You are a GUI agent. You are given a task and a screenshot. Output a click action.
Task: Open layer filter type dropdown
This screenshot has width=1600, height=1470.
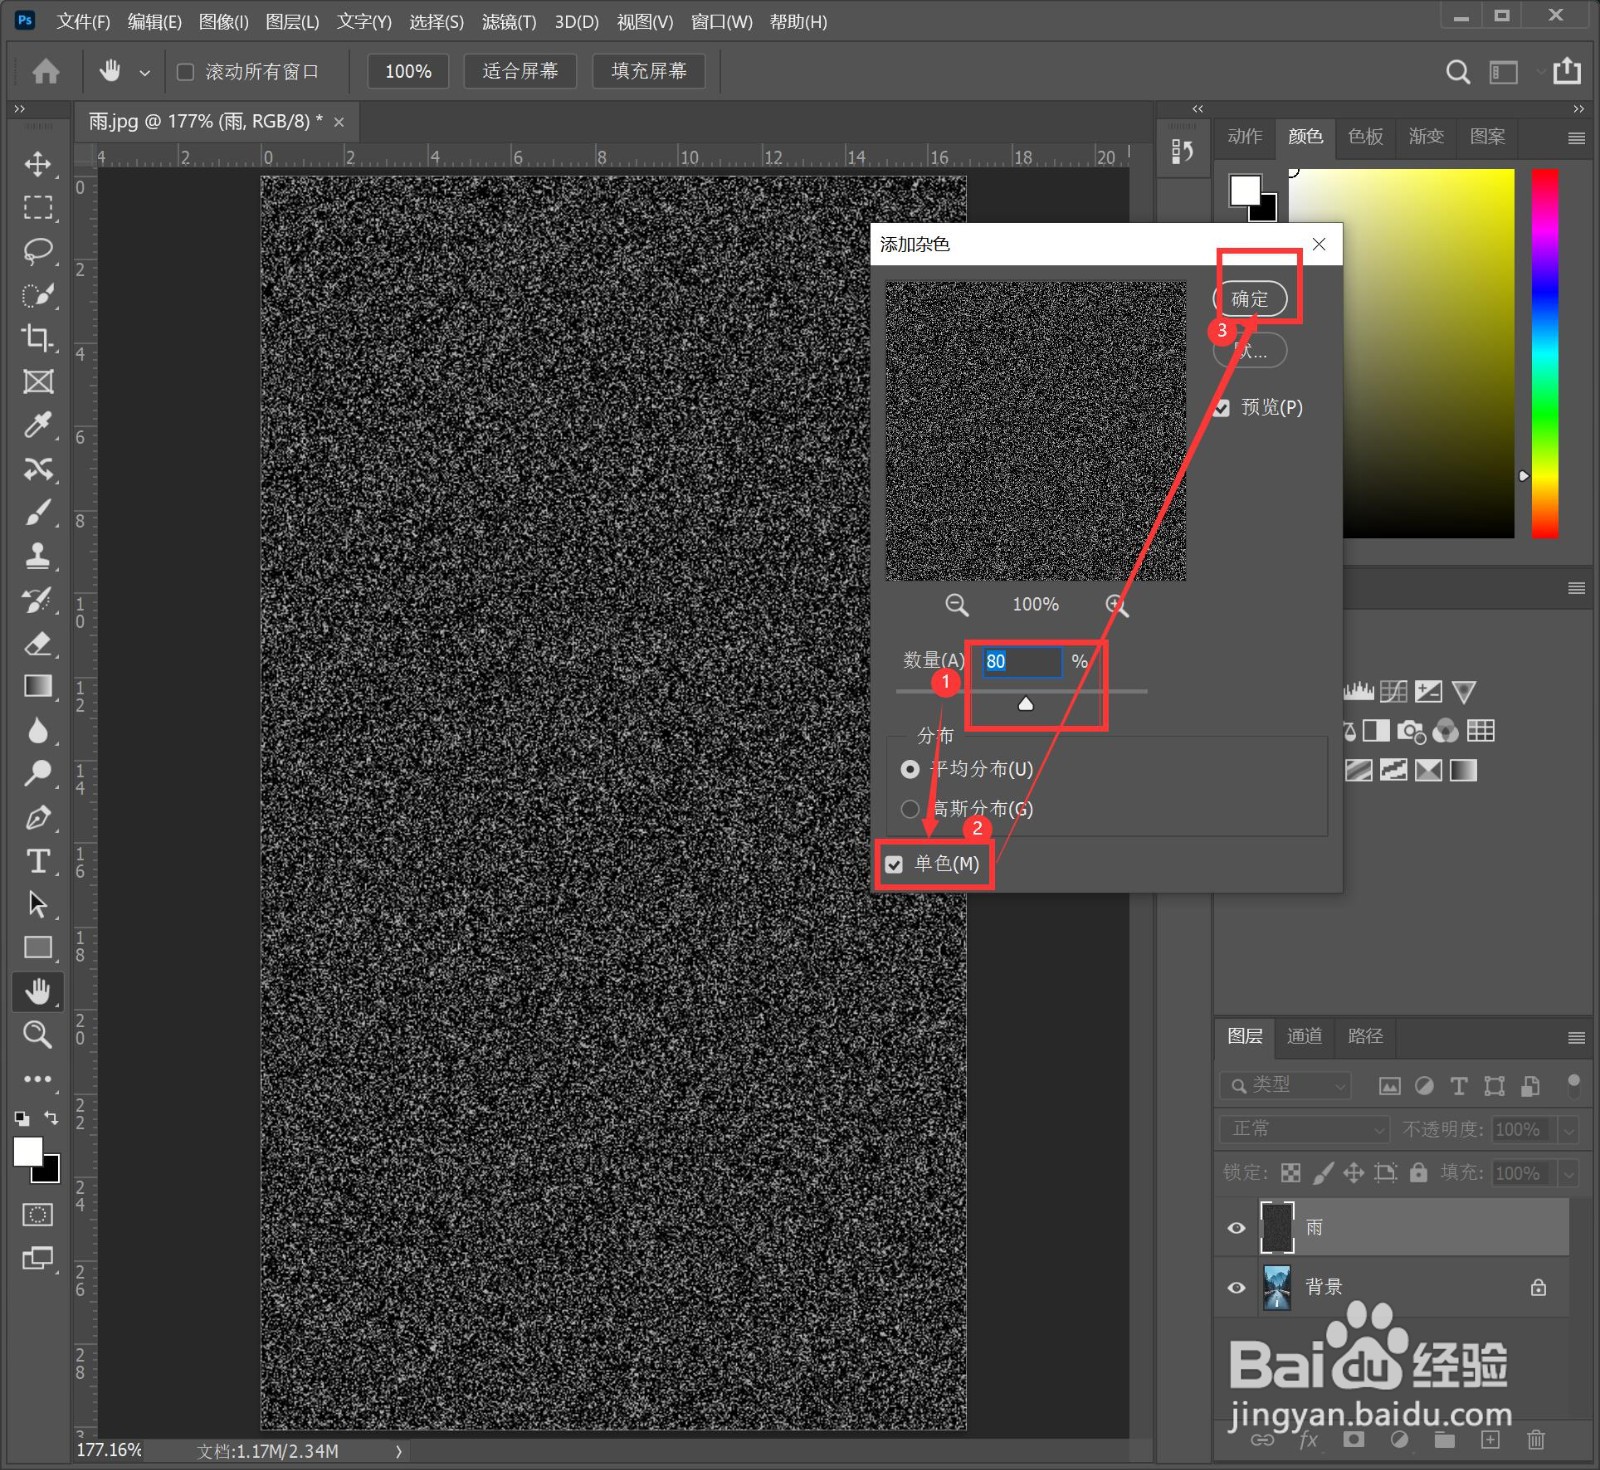(1286, 1085)
